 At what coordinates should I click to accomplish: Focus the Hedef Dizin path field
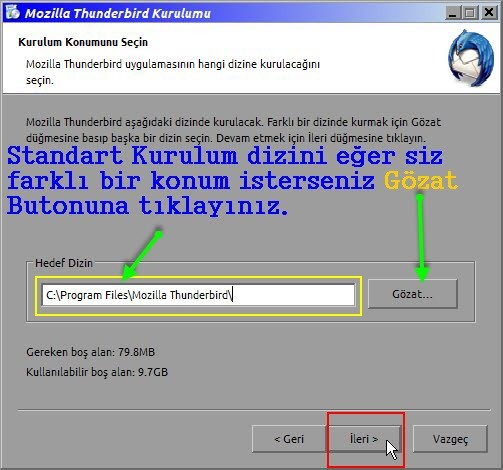(x=198, y=295)
